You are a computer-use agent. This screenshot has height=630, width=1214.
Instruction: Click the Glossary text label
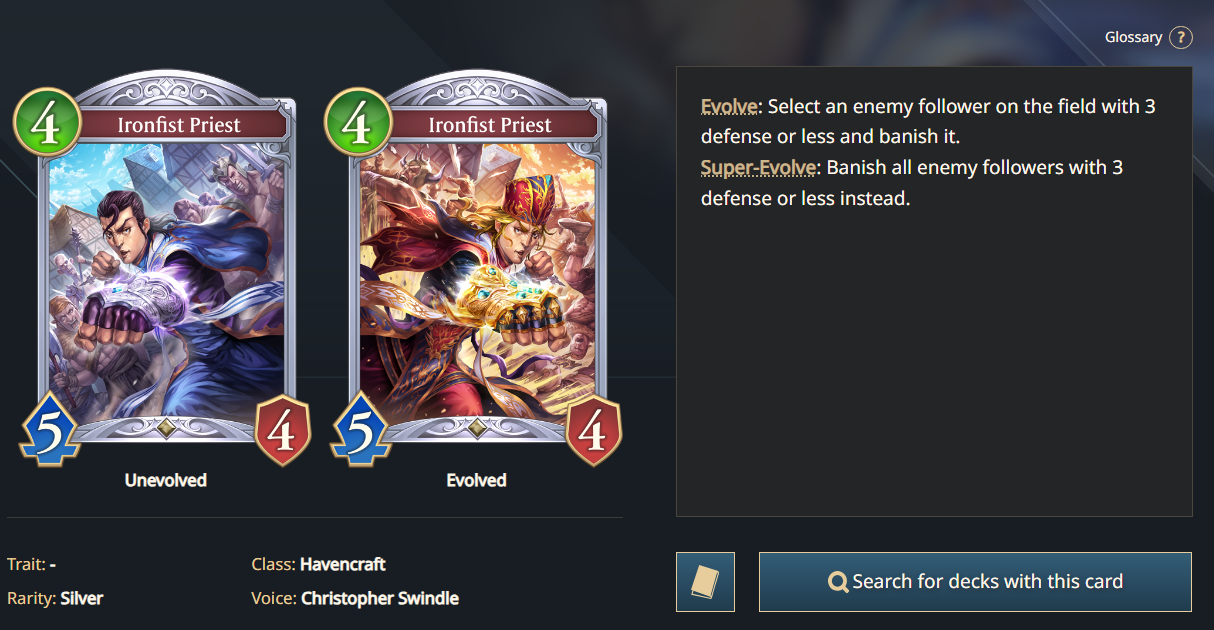click(1133, 37)
